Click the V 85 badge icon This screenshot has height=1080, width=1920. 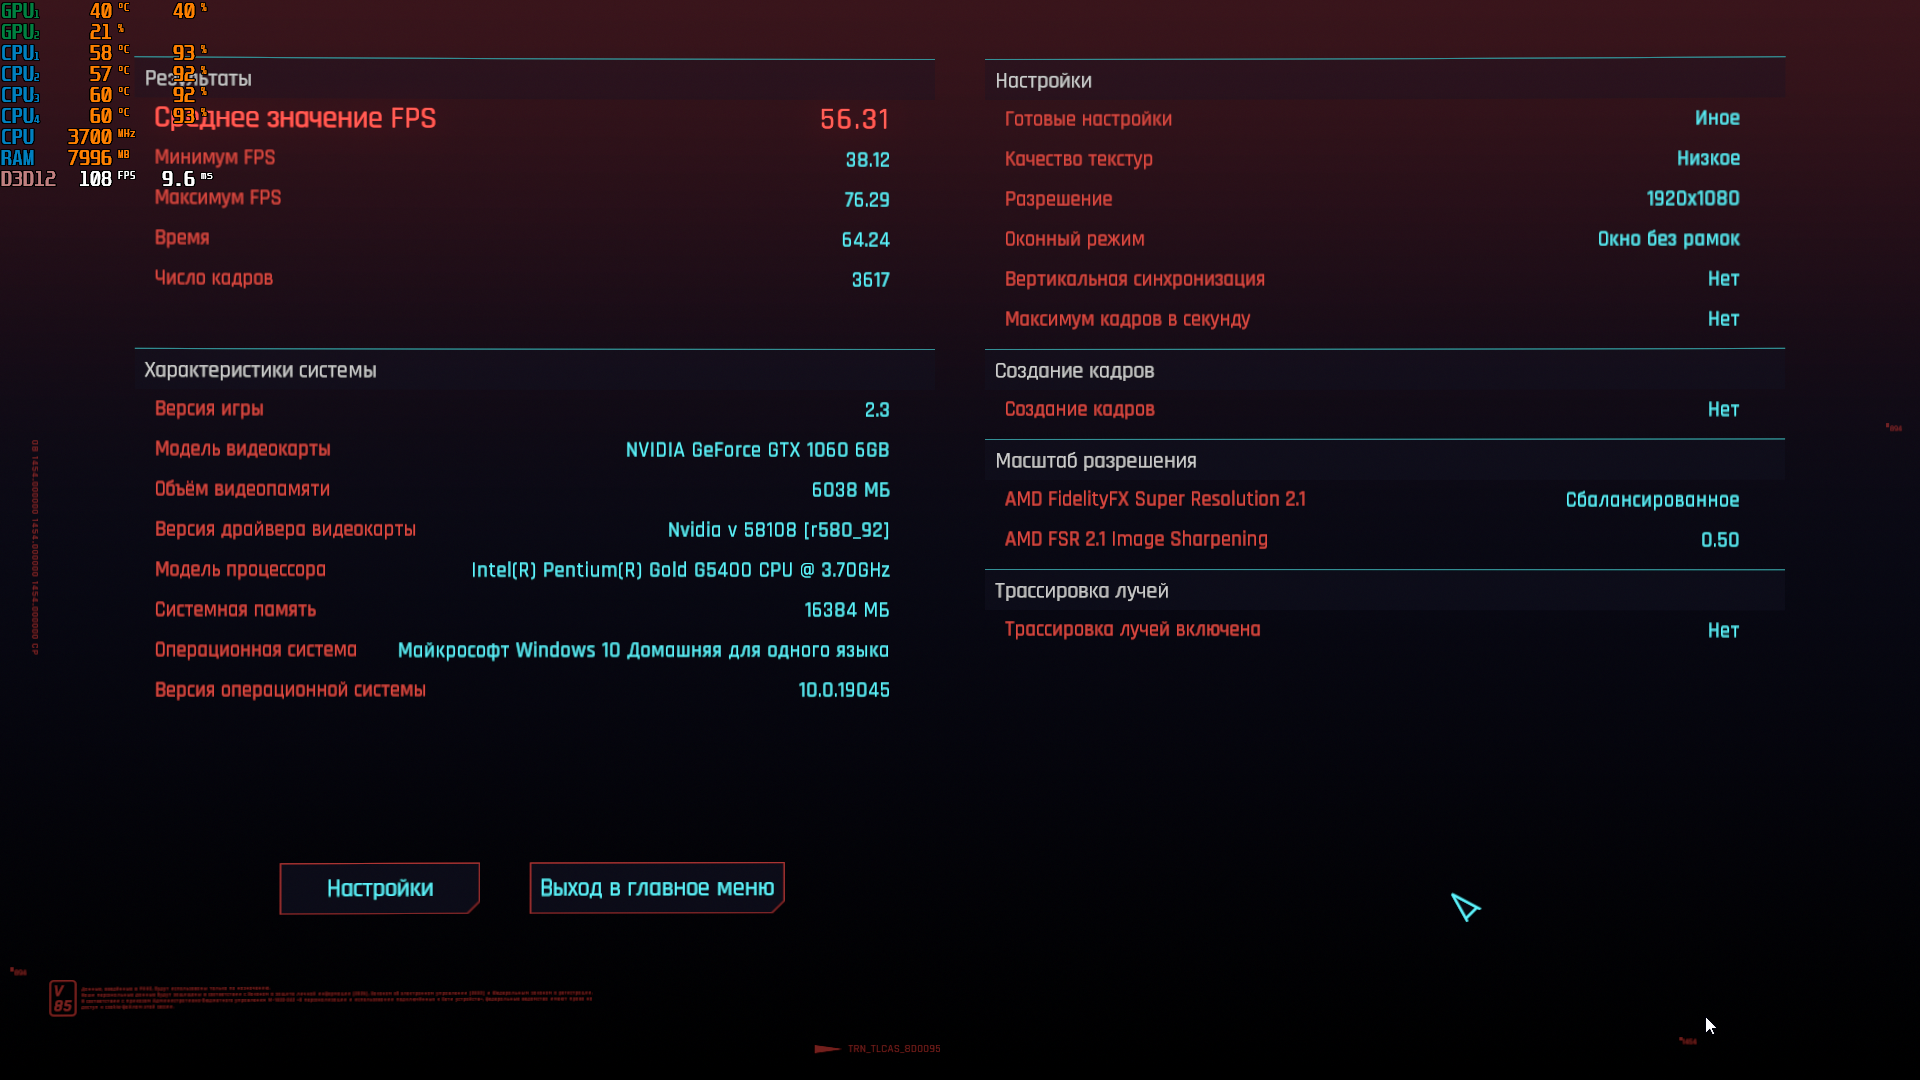coord(62,997)
